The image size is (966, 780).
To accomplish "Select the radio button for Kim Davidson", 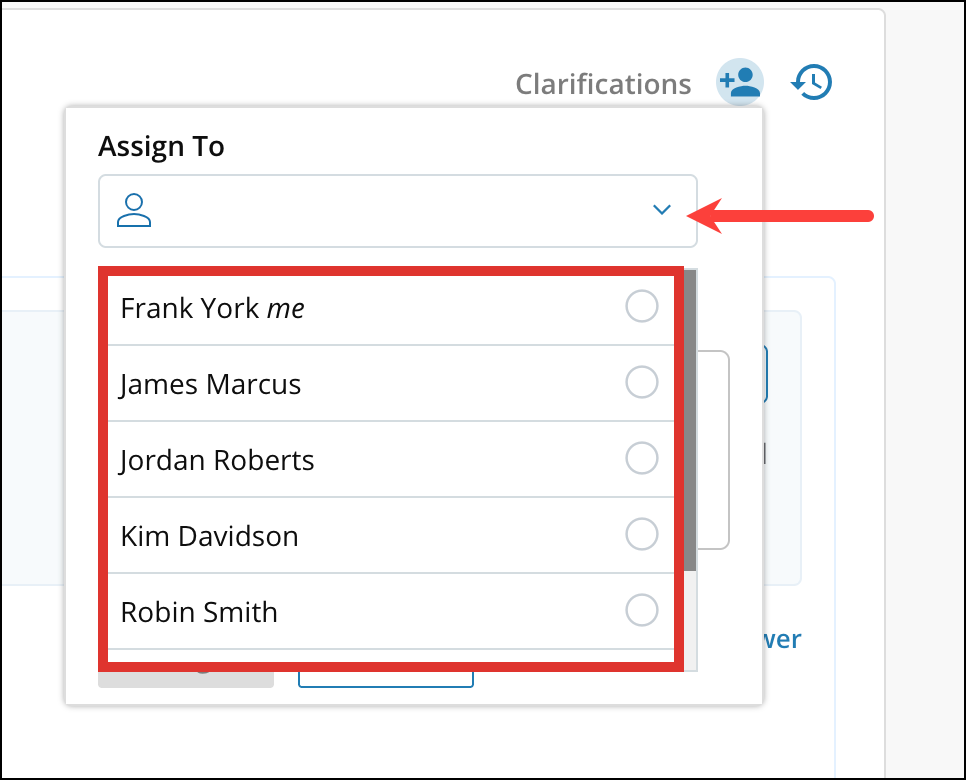I will point(641,535).
